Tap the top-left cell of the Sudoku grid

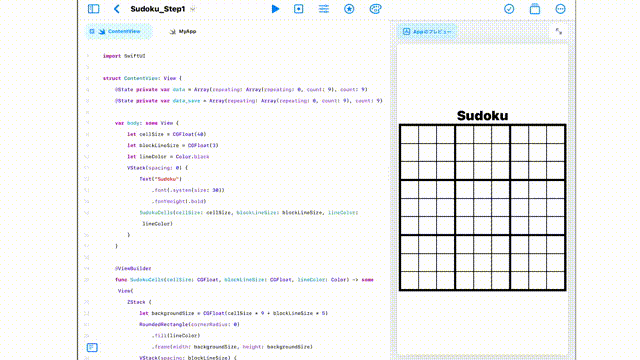[409, 134]
